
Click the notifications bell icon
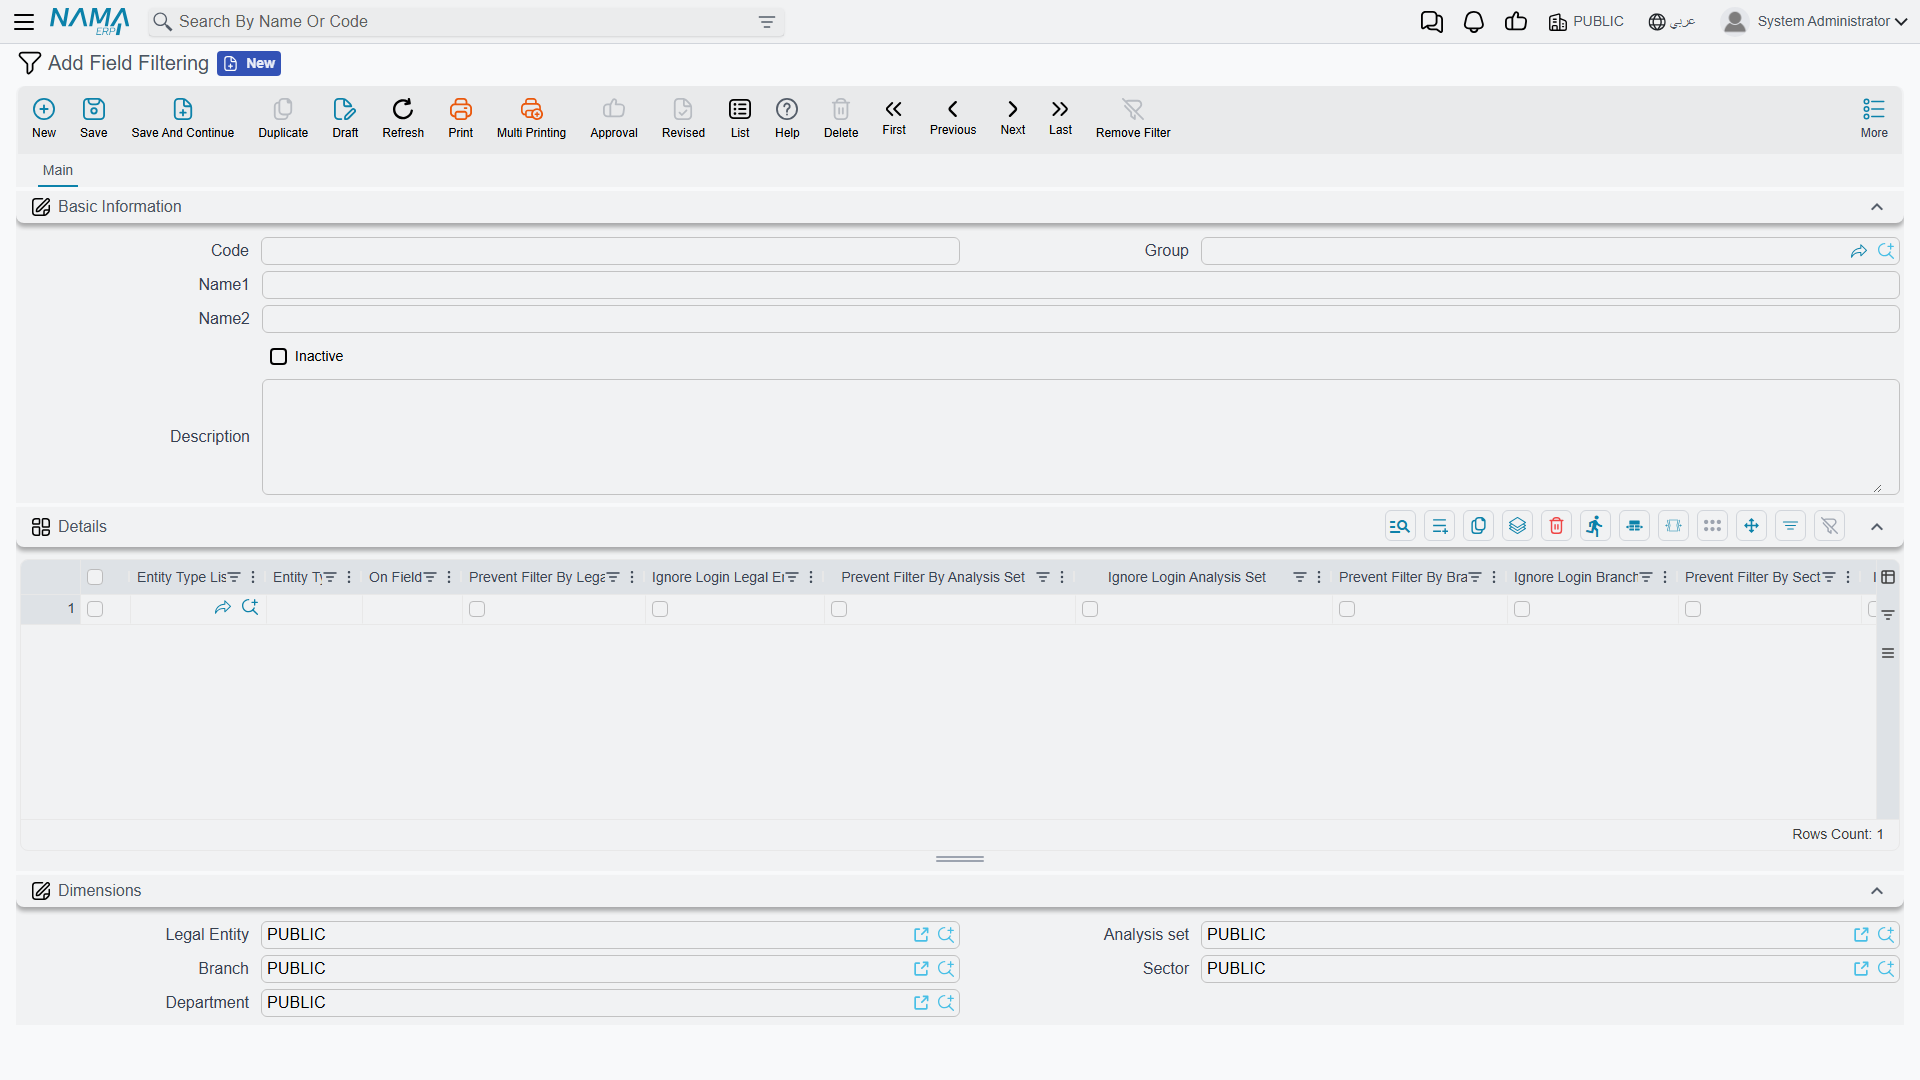coord(1473,22)
